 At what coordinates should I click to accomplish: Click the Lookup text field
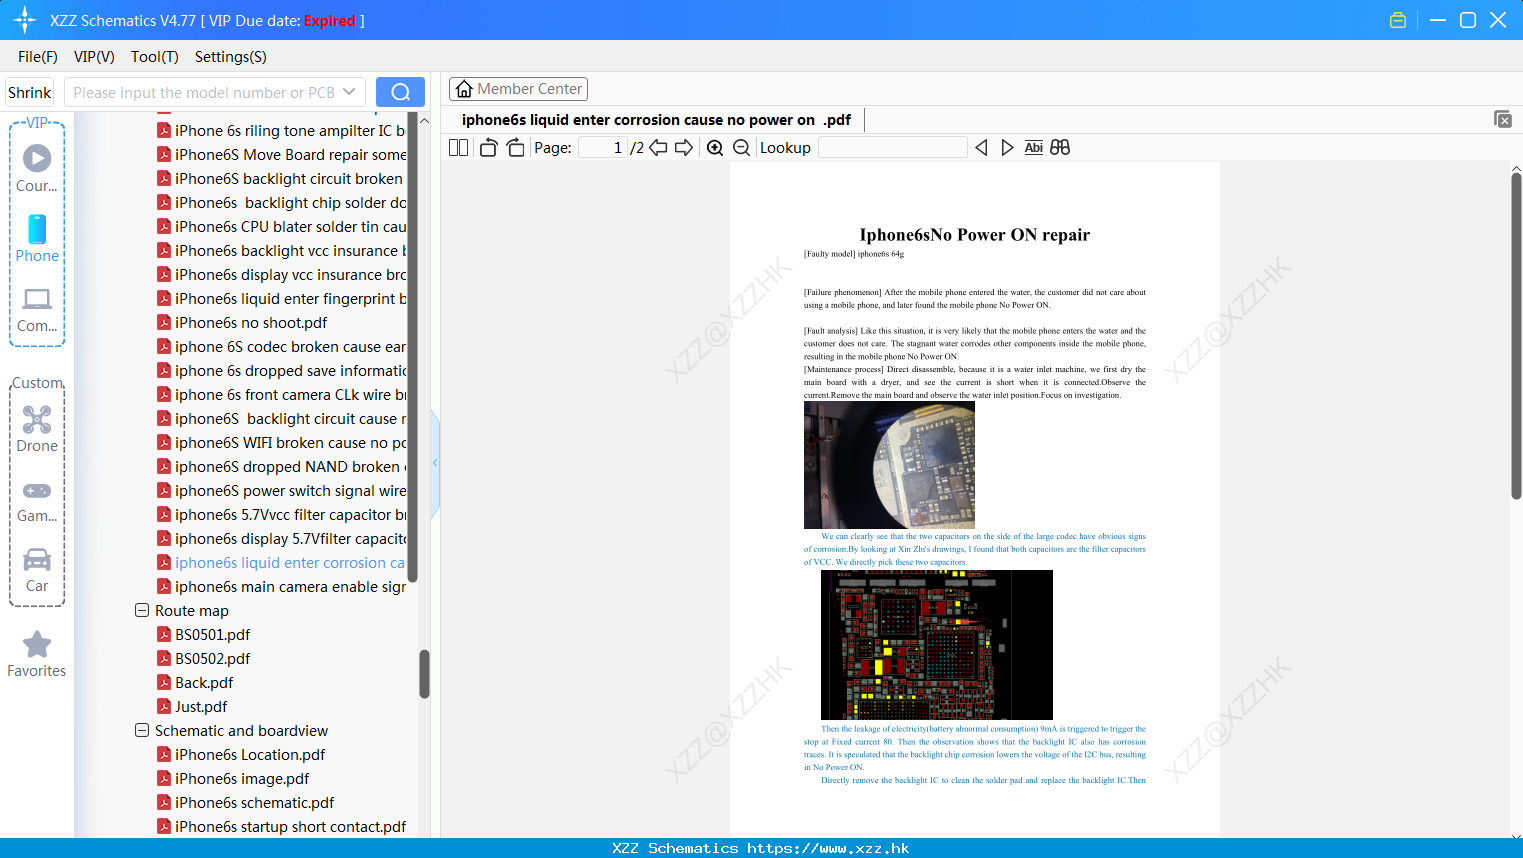pyautogui.click(x=892, y=148)
